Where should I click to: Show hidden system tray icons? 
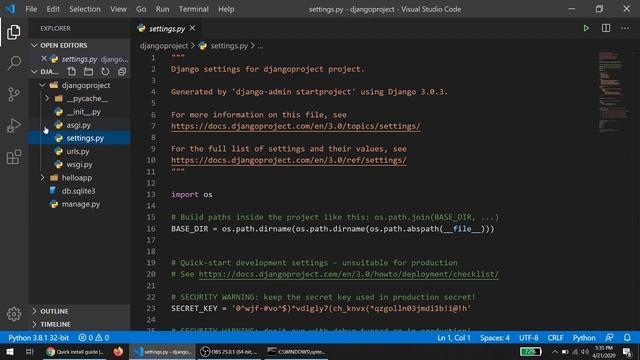click(555, 351)
